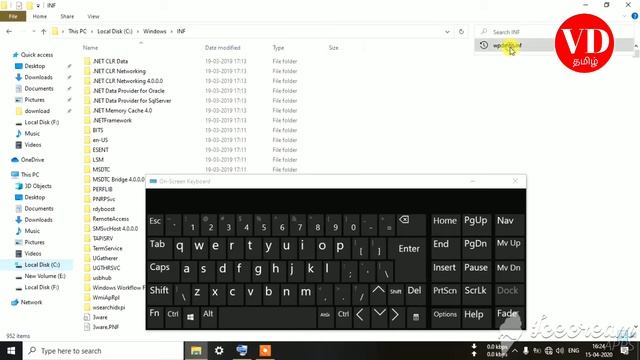Viewport: 640px width, 360px height.
Task: Select the 3ware.PNF file
Action: [x=105, y=327]
